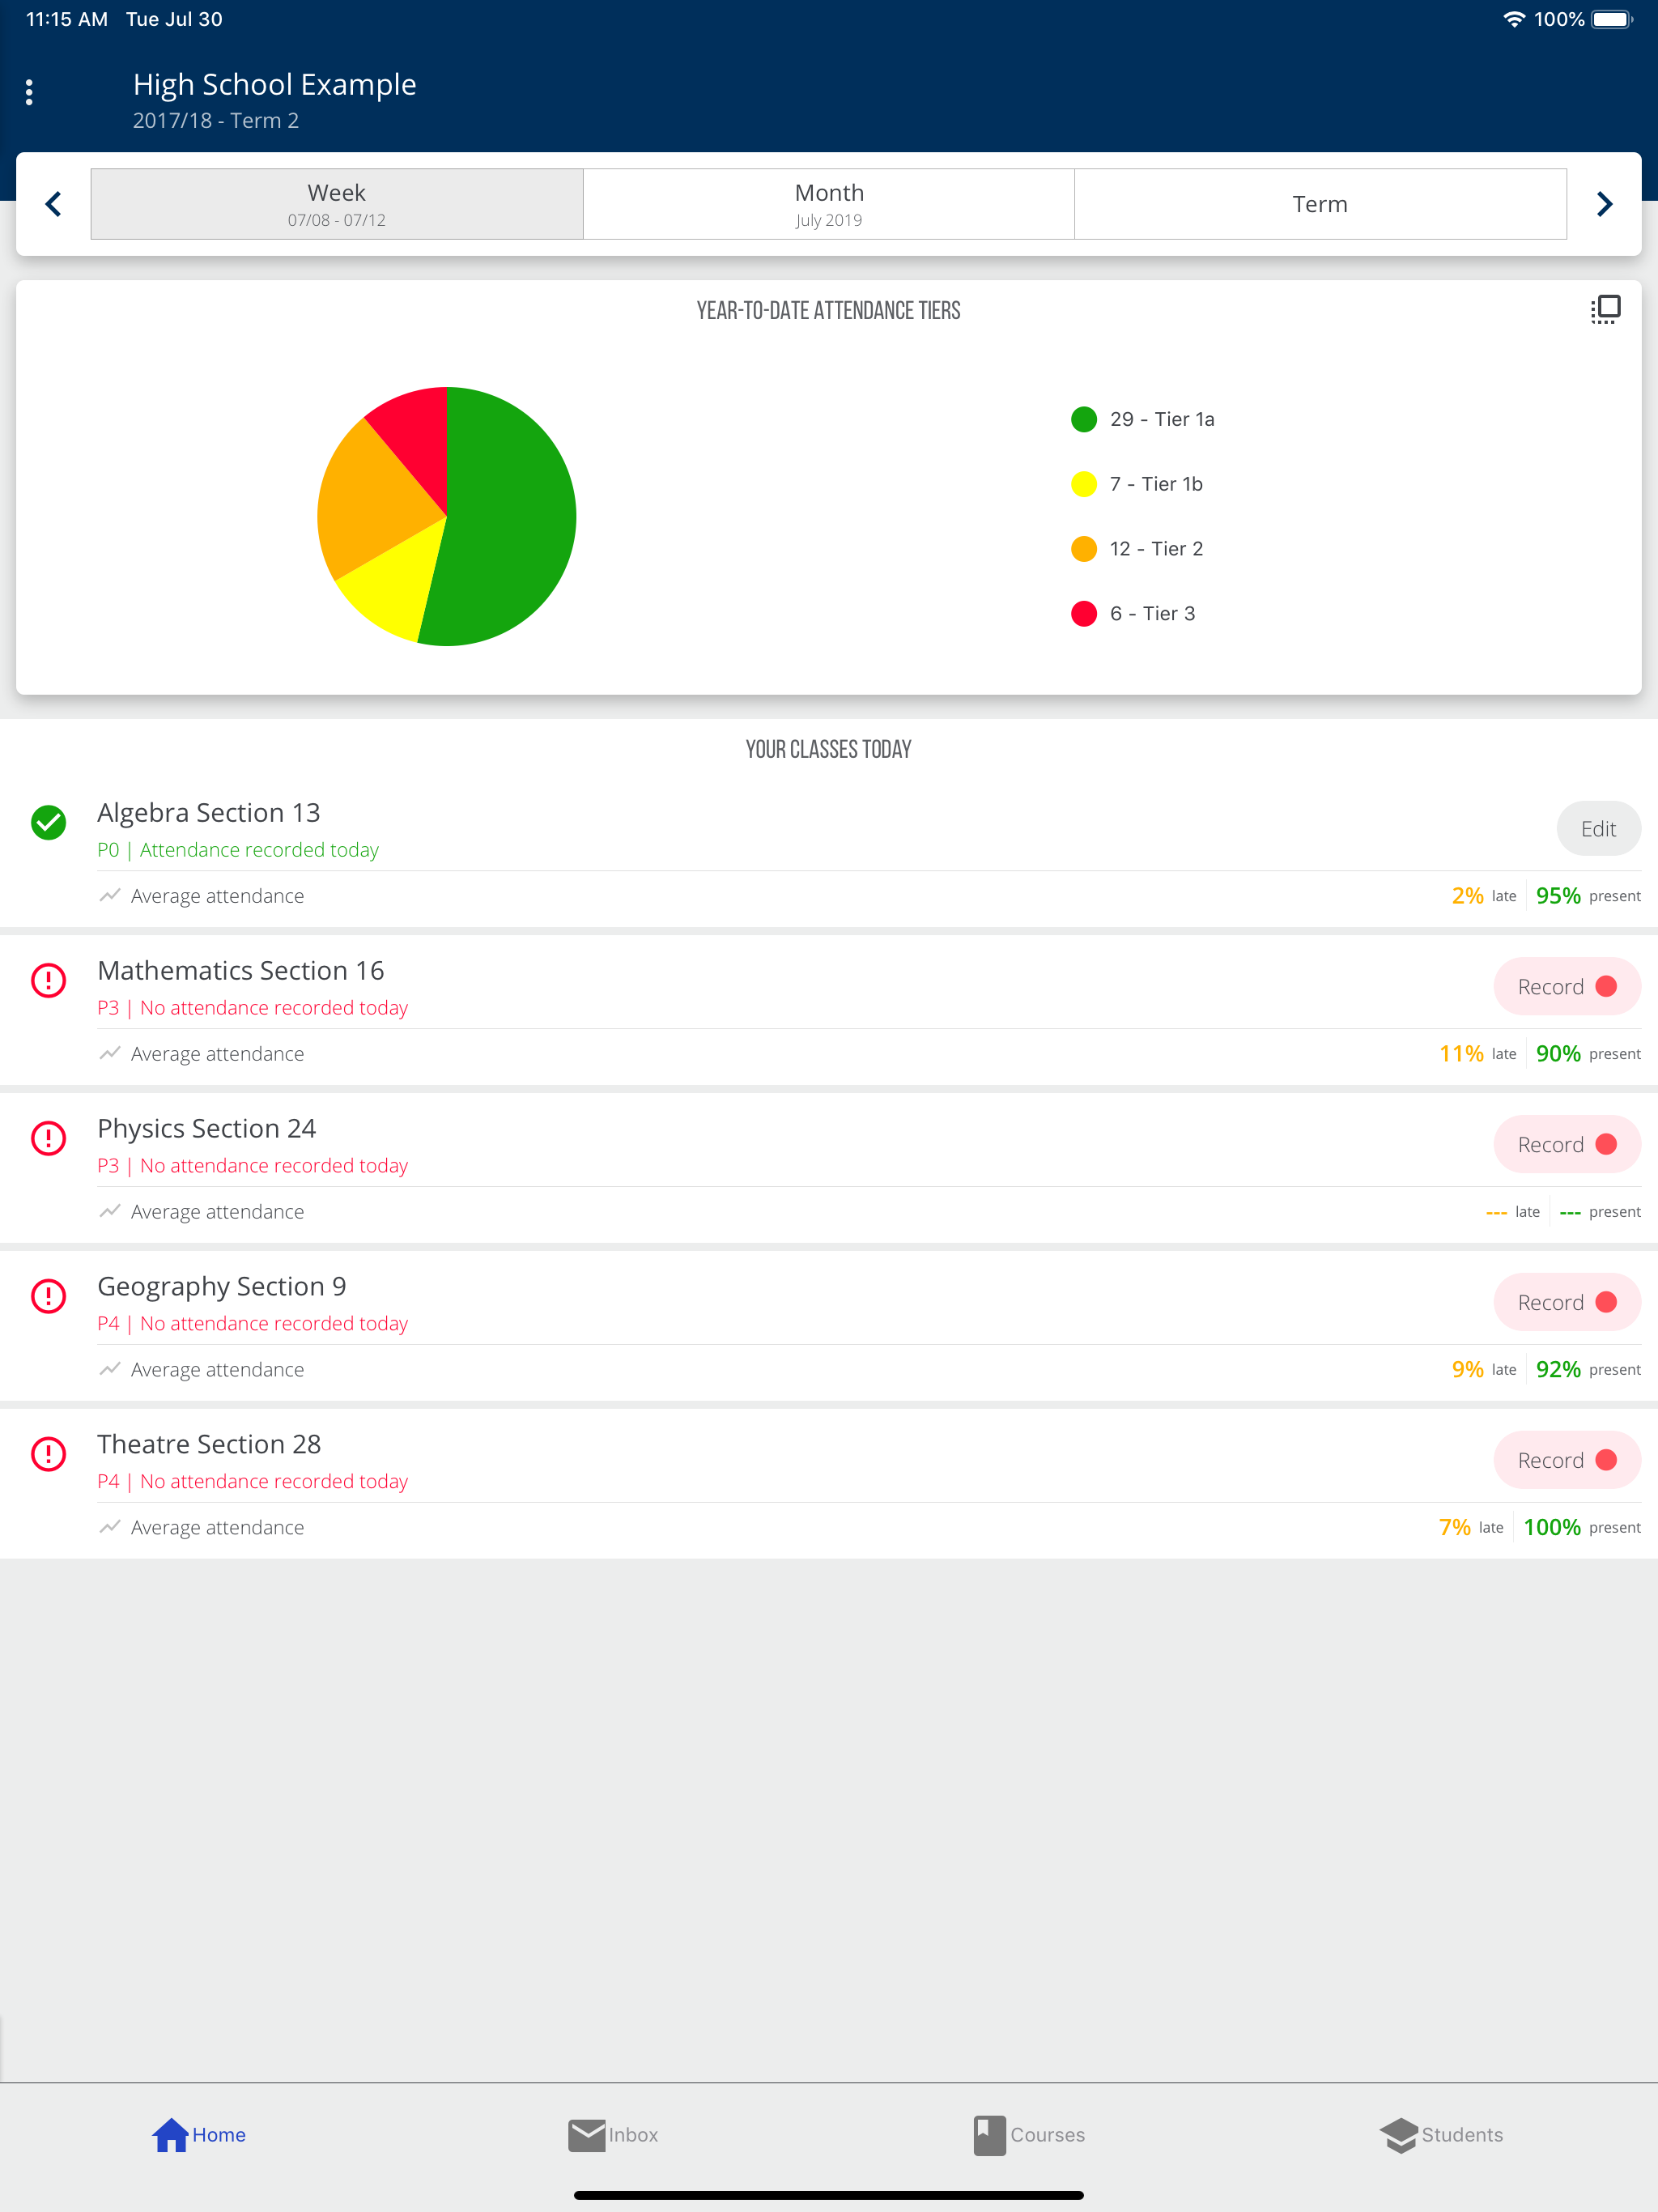This screenshot has height=2212, width=1658.
Task: Switch to the Month July 2019 tab
Action: [829, 204]
